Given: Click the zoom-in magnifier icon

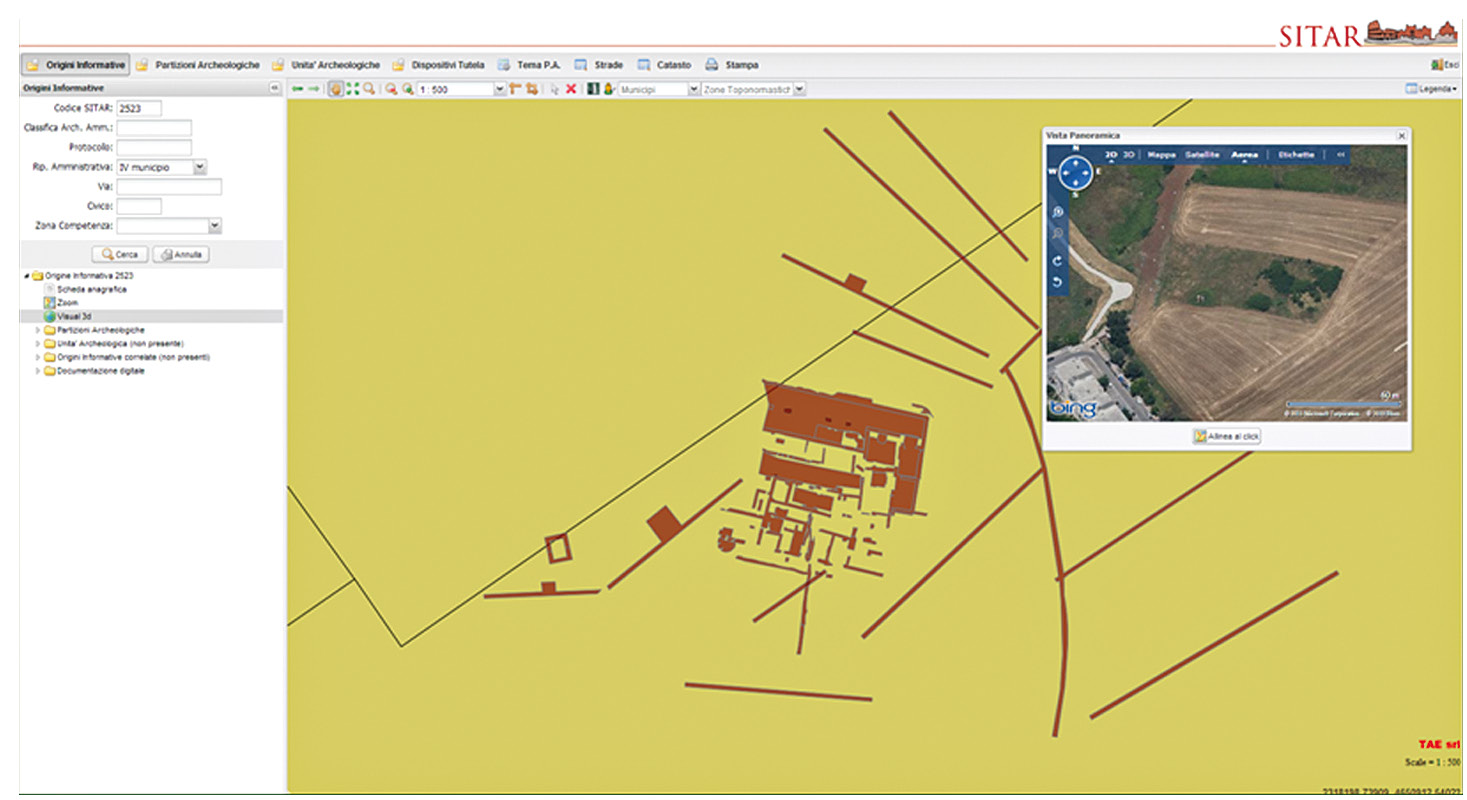Looking at the screenshot, I should pyautogui.click(x=409, y=89).
